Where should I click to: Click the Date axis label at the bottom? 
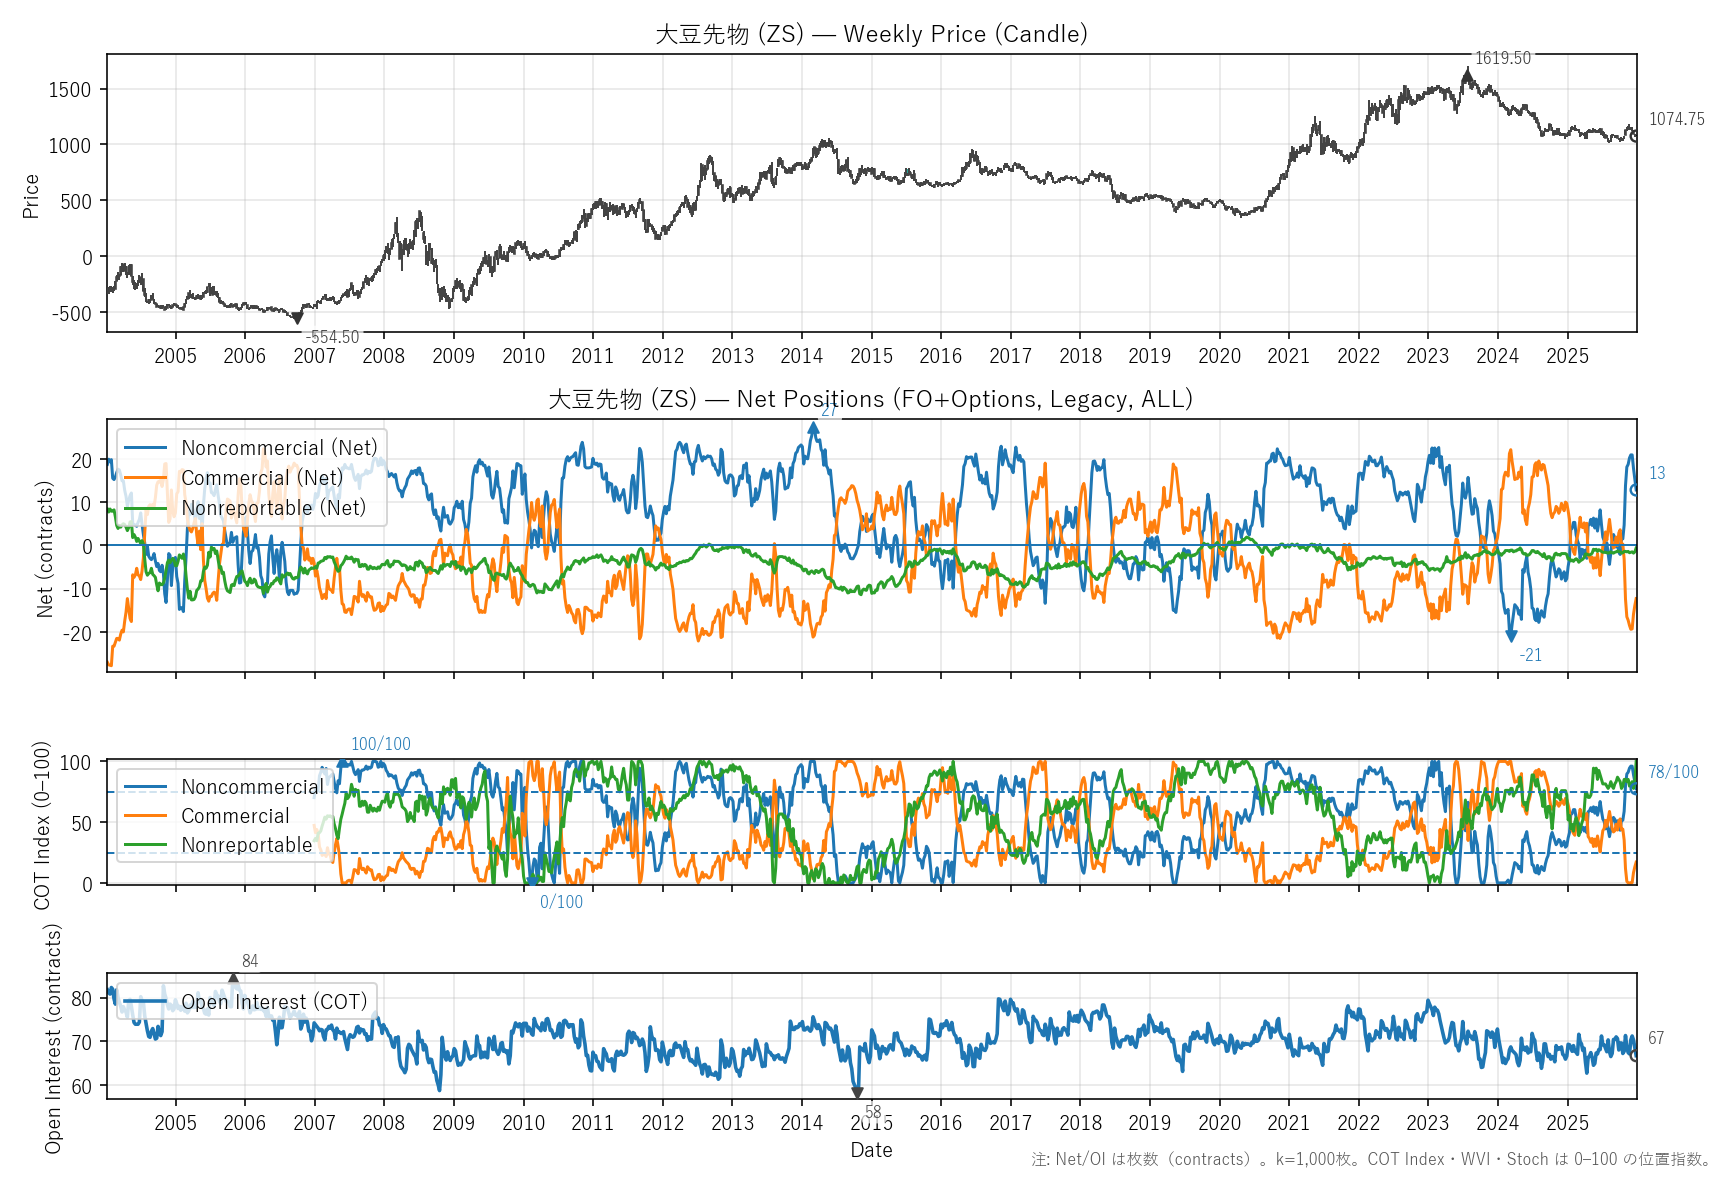(x=871, y=1150)
